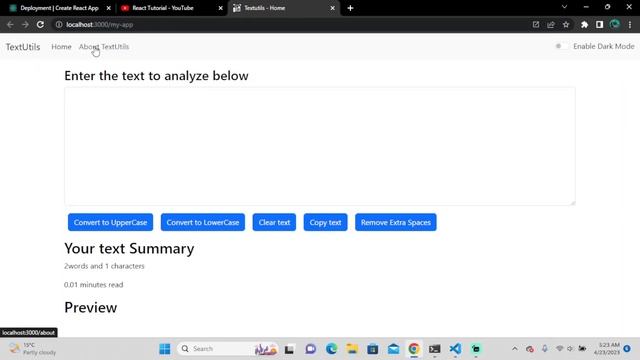Open the volume speaker tray icon
Viewport: 640px width, 360px height.
(570, 349)
